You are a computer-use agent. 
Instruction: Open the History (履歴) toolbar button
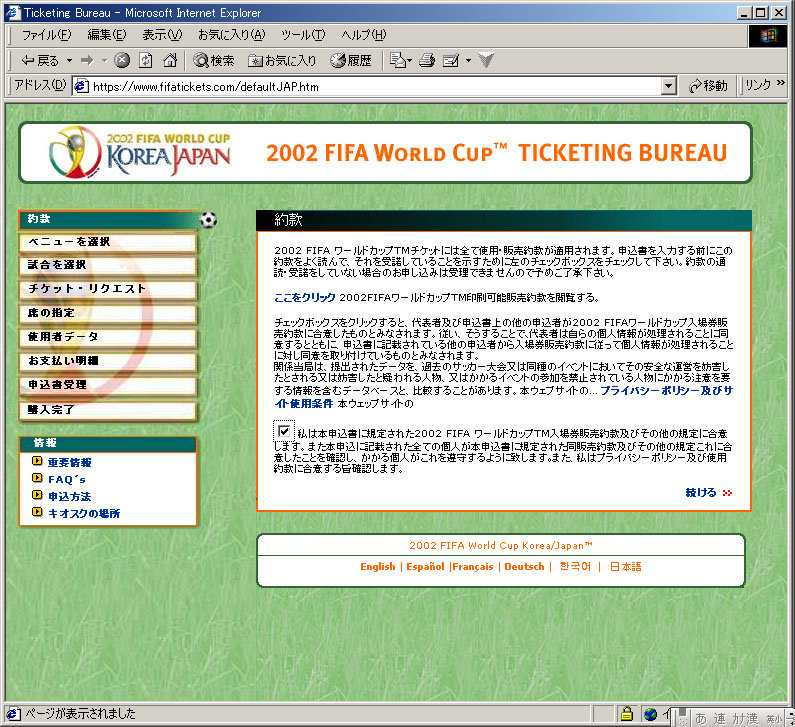click(x=351, y=61)
